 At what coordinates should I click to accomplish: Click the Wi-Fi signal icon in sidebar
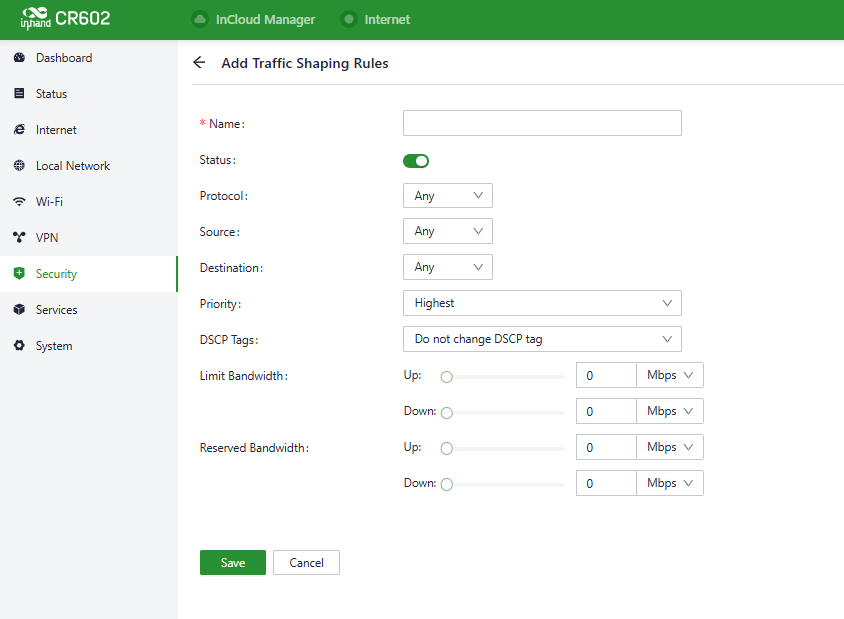click(19, 202)
